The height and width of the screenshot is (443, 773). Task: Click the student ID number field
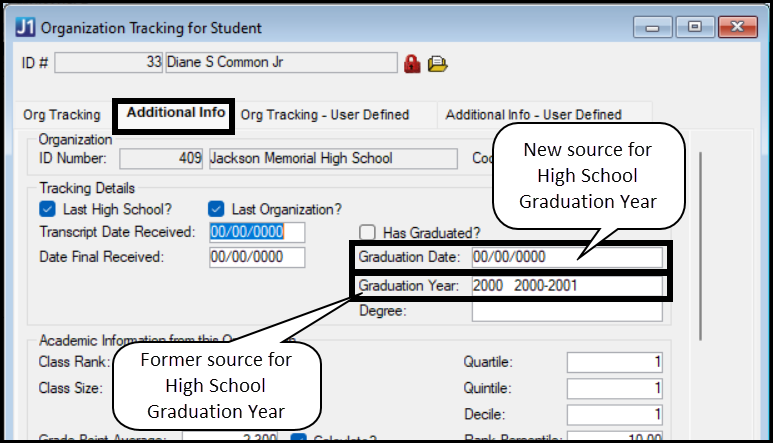tap(108, 63)
